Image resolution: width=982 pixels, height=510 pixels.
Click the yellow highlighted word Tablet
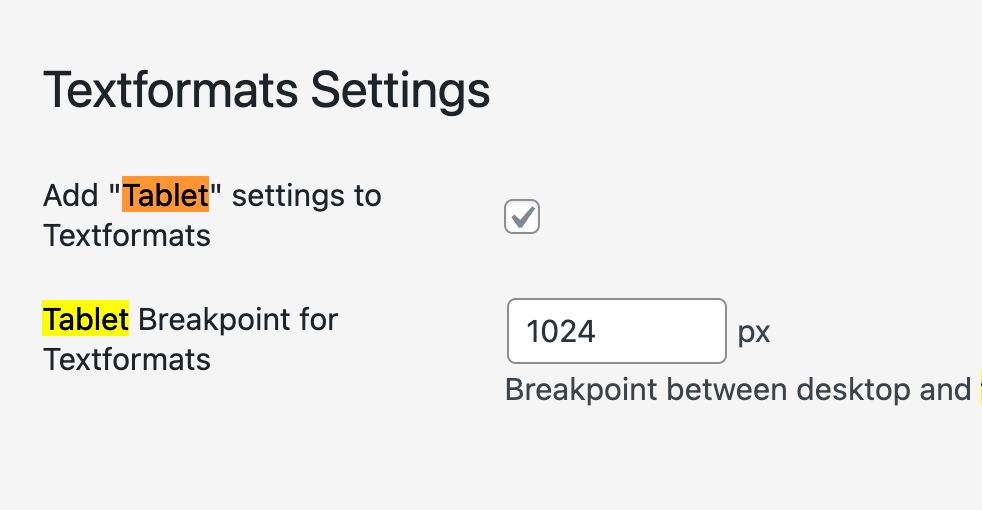coord(86,319)
